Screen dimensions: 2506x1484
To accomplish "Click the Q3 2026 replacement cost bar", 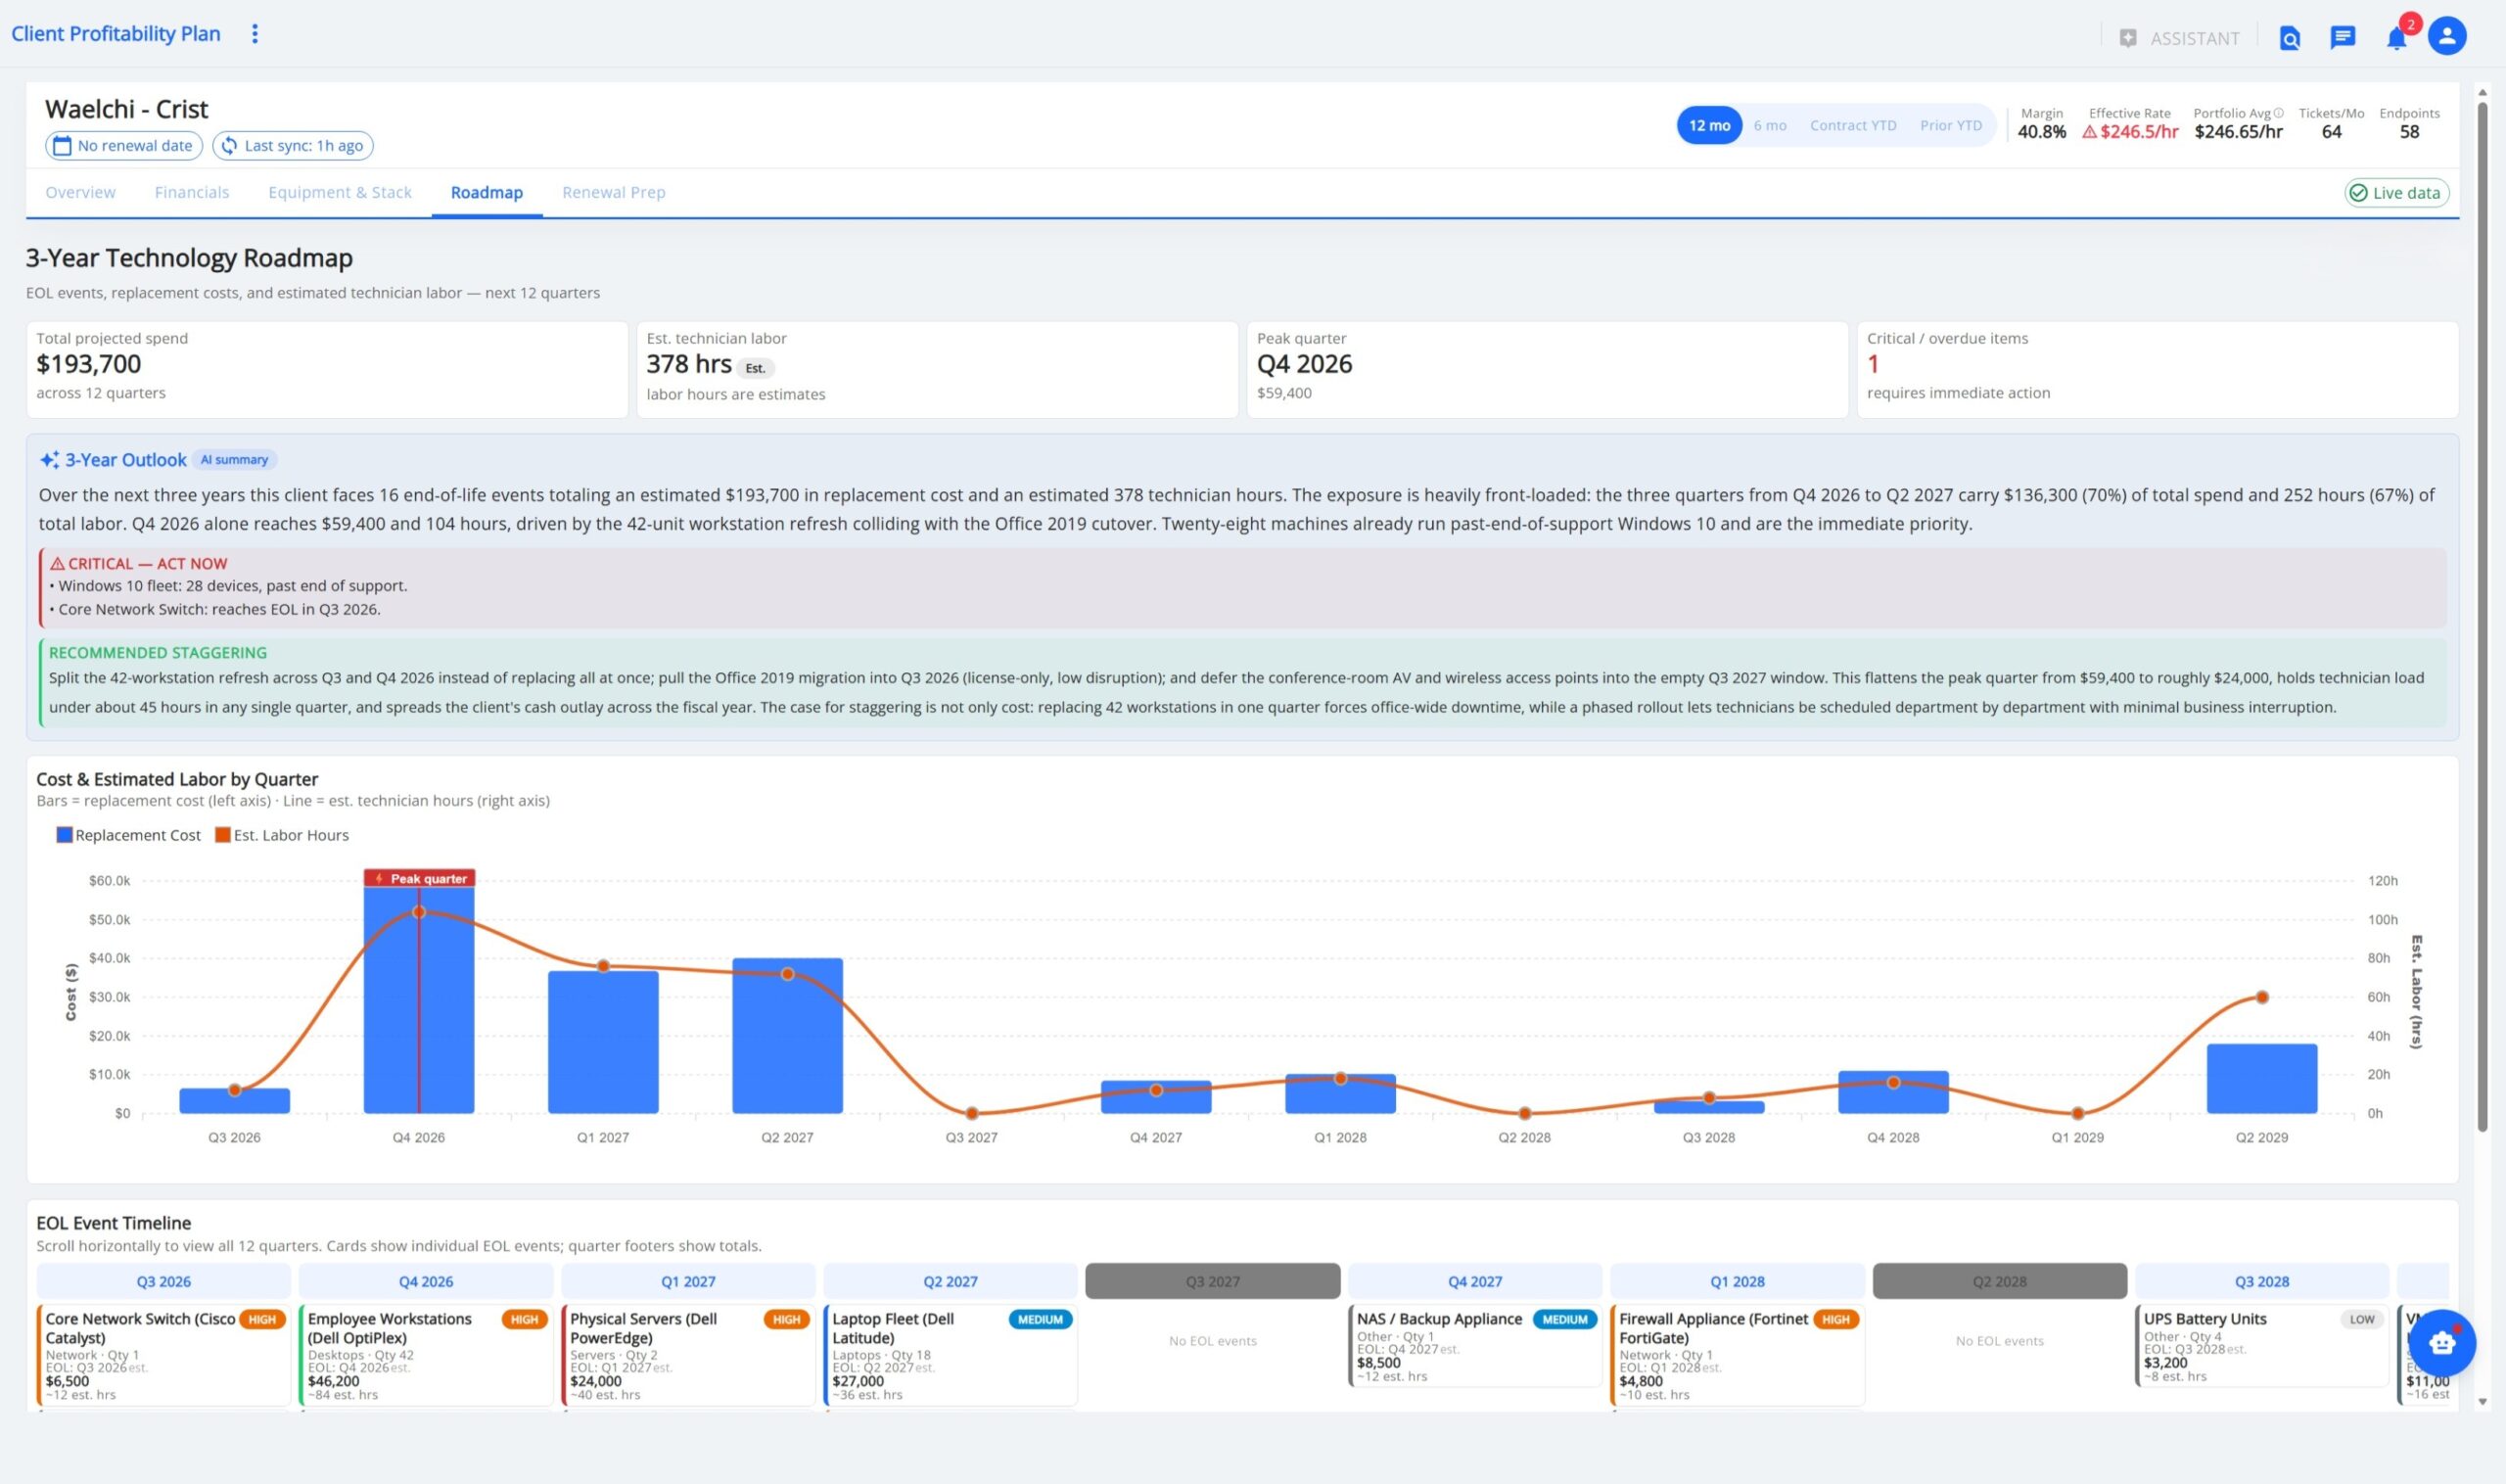I will point(234,1101).
